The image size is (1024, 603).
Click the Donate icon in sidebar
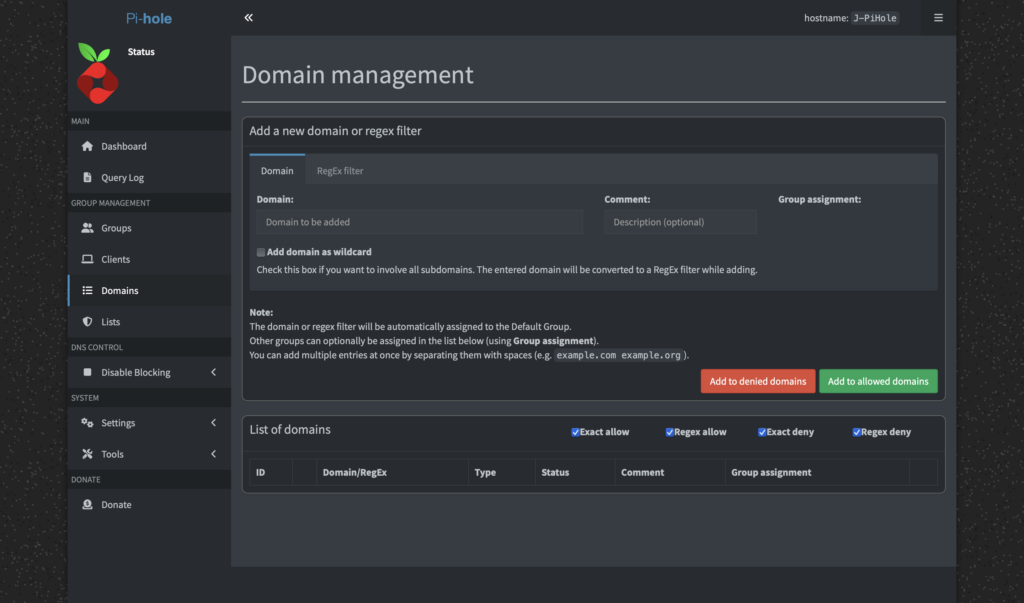(87, 505)
